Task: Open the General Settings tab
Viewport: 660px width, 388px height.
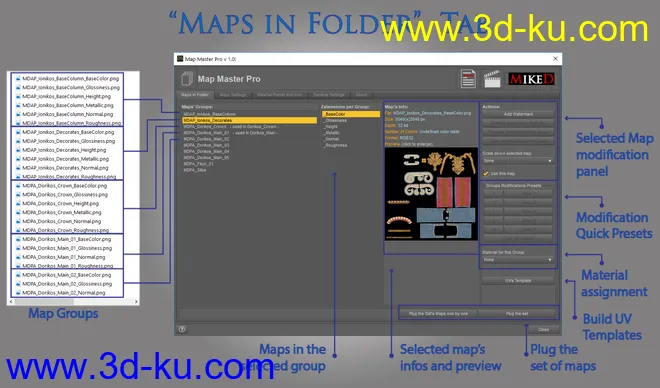Action: 329,95
